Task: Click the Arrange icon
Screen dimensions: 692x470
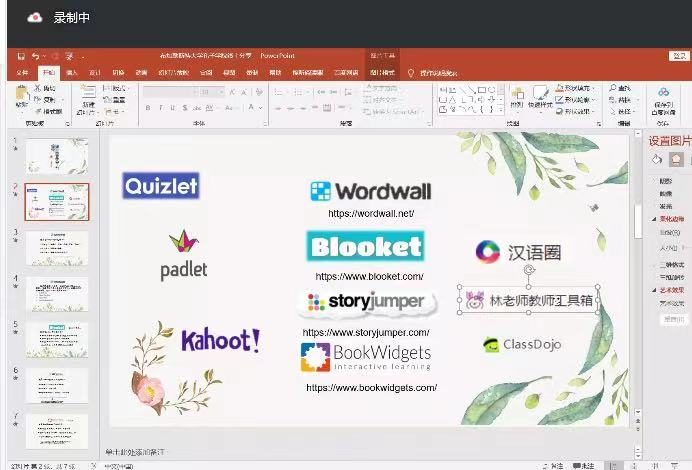Action: (516, 94)
